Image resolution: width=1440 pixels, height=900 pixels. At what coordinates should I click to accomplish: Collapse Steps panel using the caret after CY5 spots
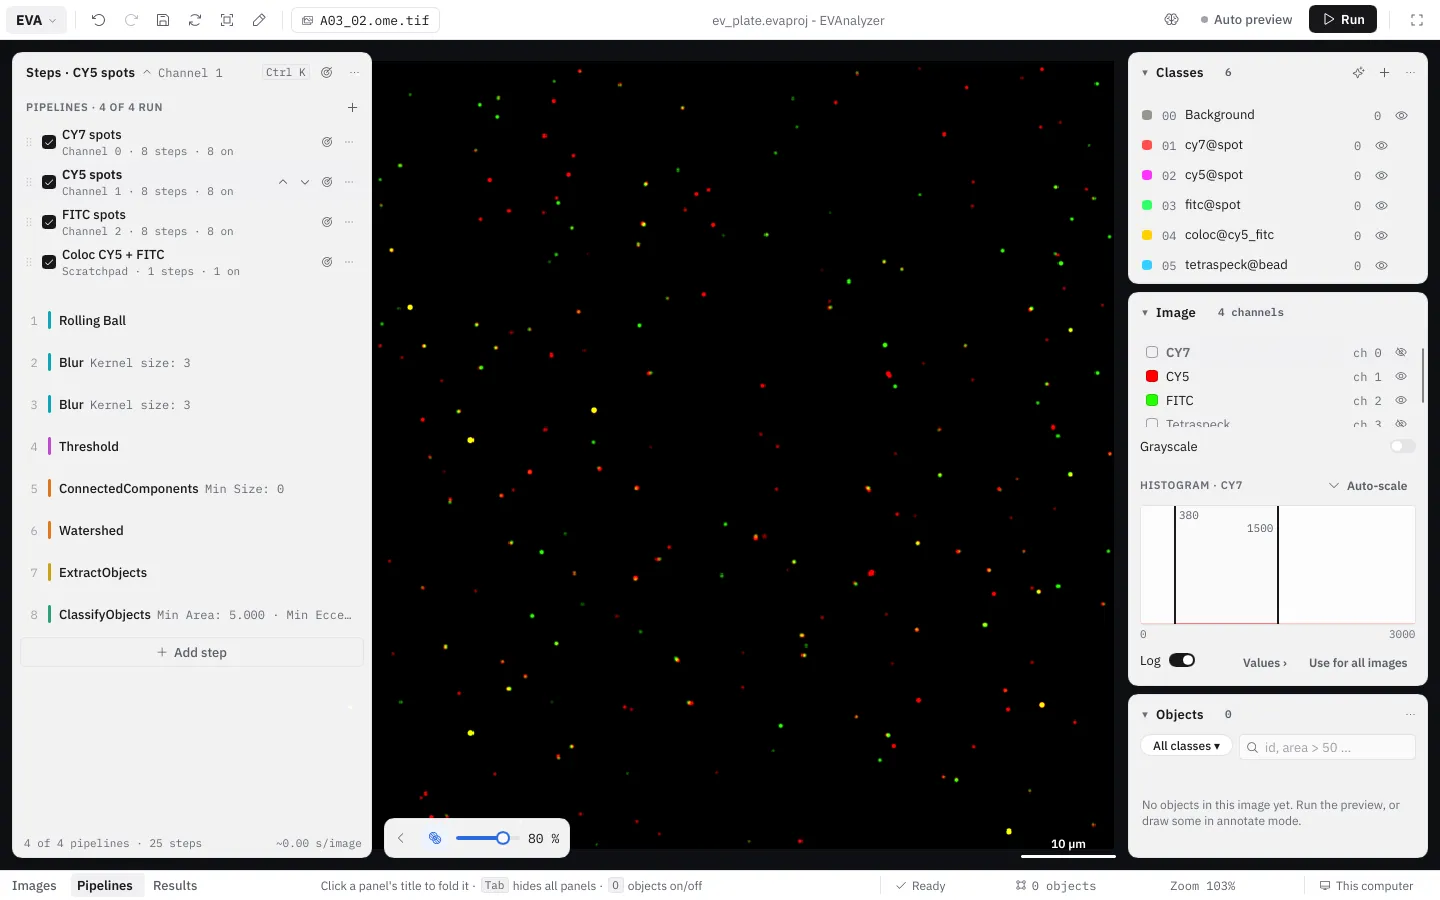click(147, 72)
